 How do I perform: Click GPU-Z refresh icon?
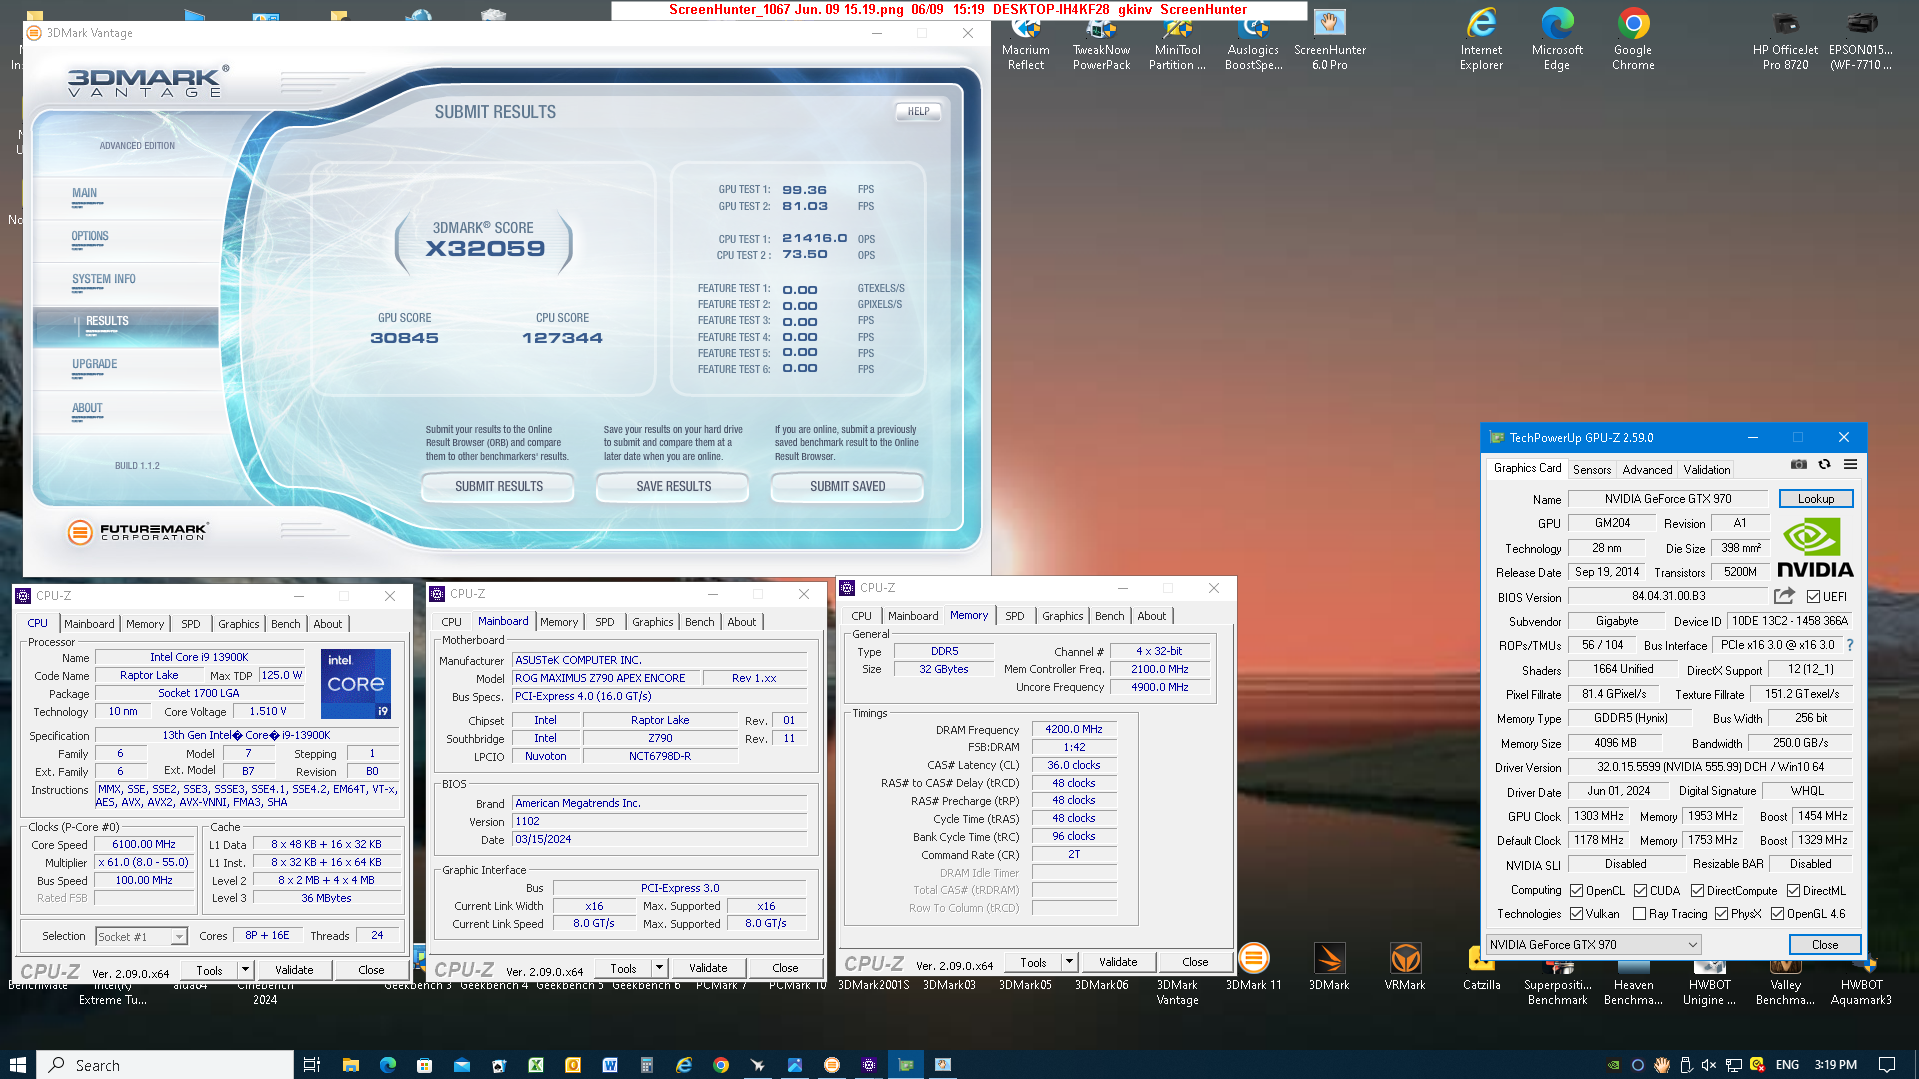coord(1824,465)
